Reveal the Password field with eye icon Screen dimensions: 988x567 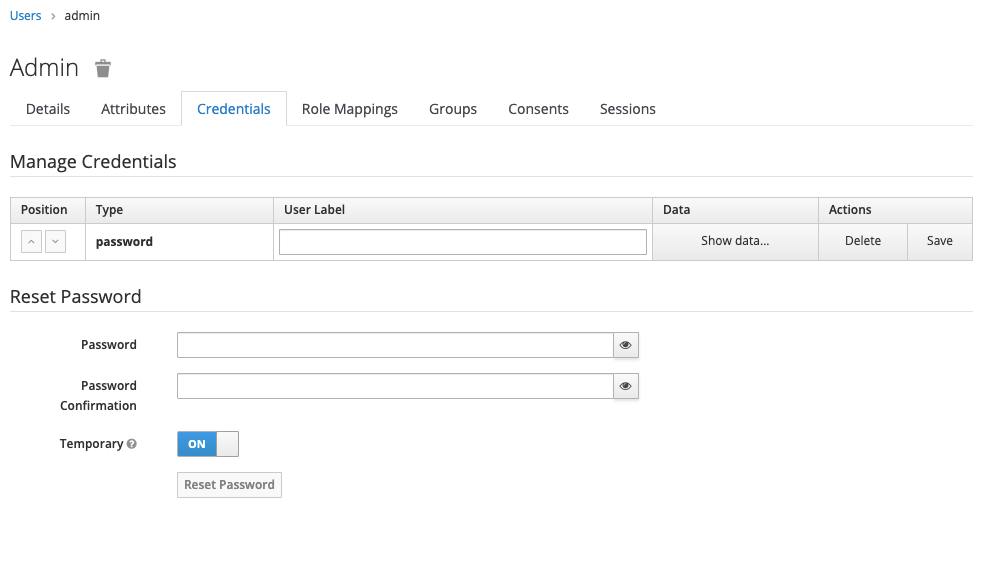click(625, 345)
